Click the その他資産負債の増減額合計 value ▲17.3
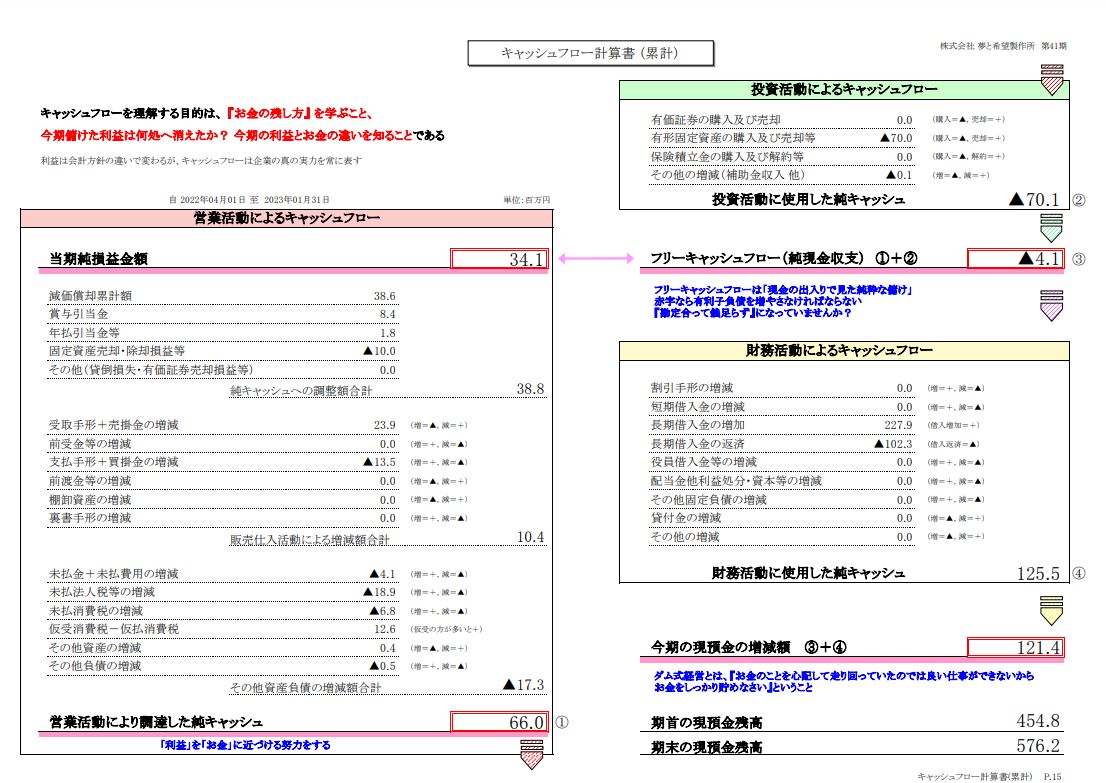The height and width of the screenshot is (783, 1106). coord(523,685)
